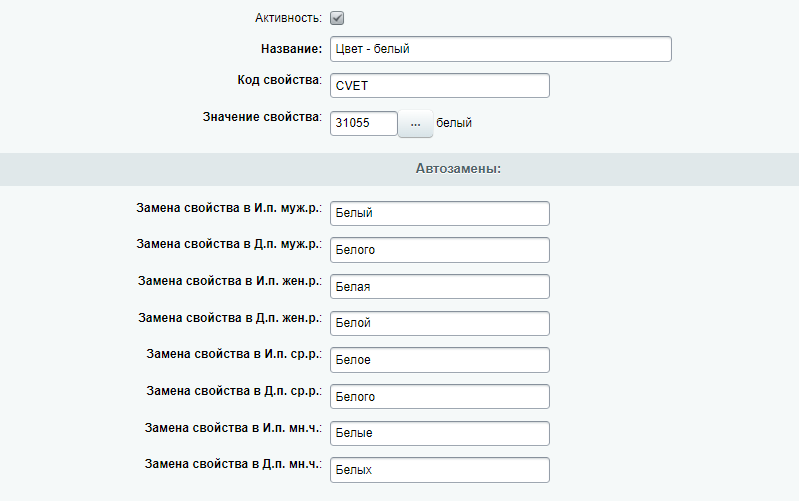Focus the И.п. мн.ч. field with 'Белые'

tap(439, 433)
